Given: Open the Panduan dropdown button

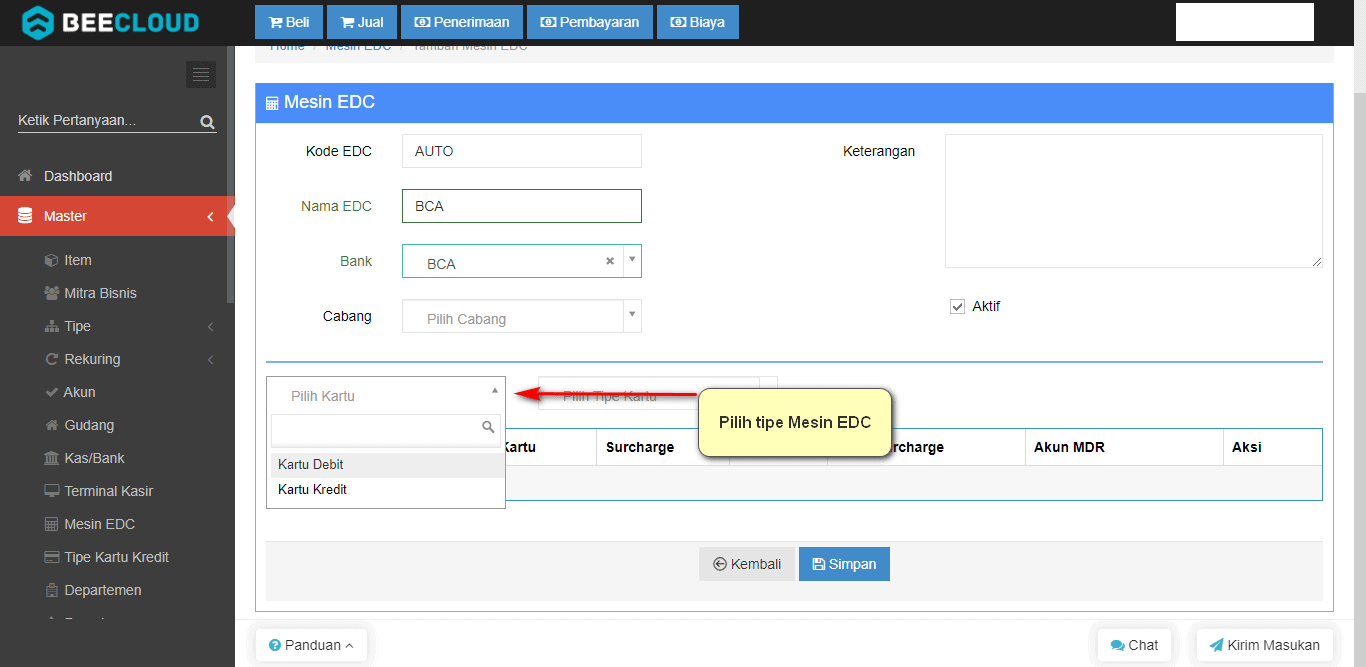Looking at the screenshot, I should pyautogui.click(x=311, y=645).
